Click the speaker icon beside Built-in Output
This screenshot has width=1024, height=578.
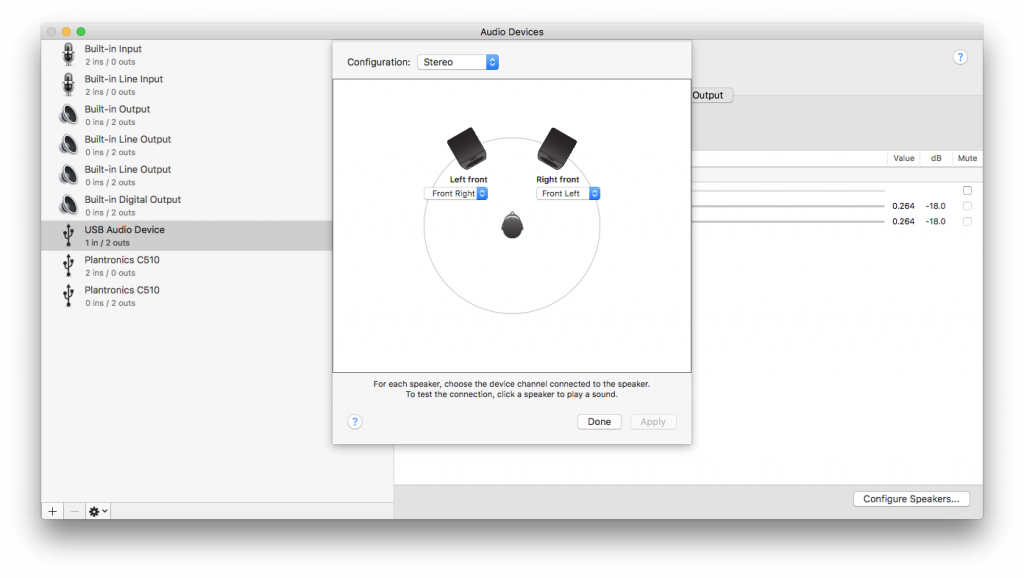coord(69,114)
